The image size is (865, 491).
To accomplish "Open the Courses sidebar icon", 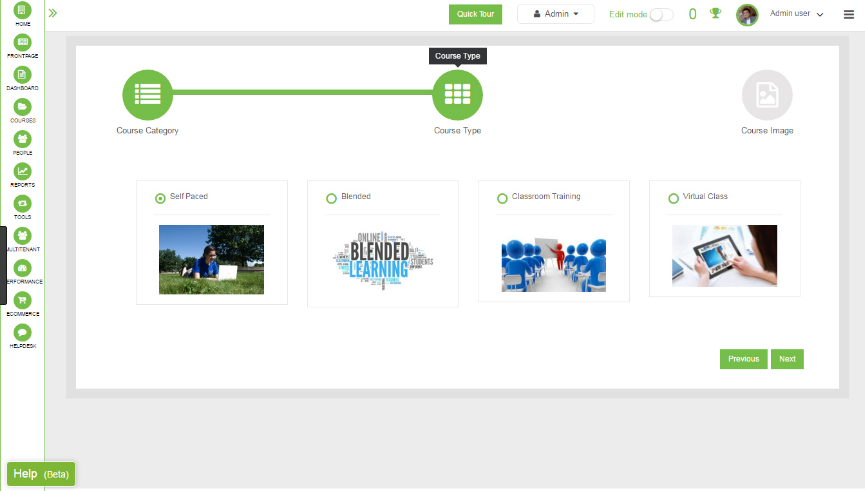I will [22, 107].
